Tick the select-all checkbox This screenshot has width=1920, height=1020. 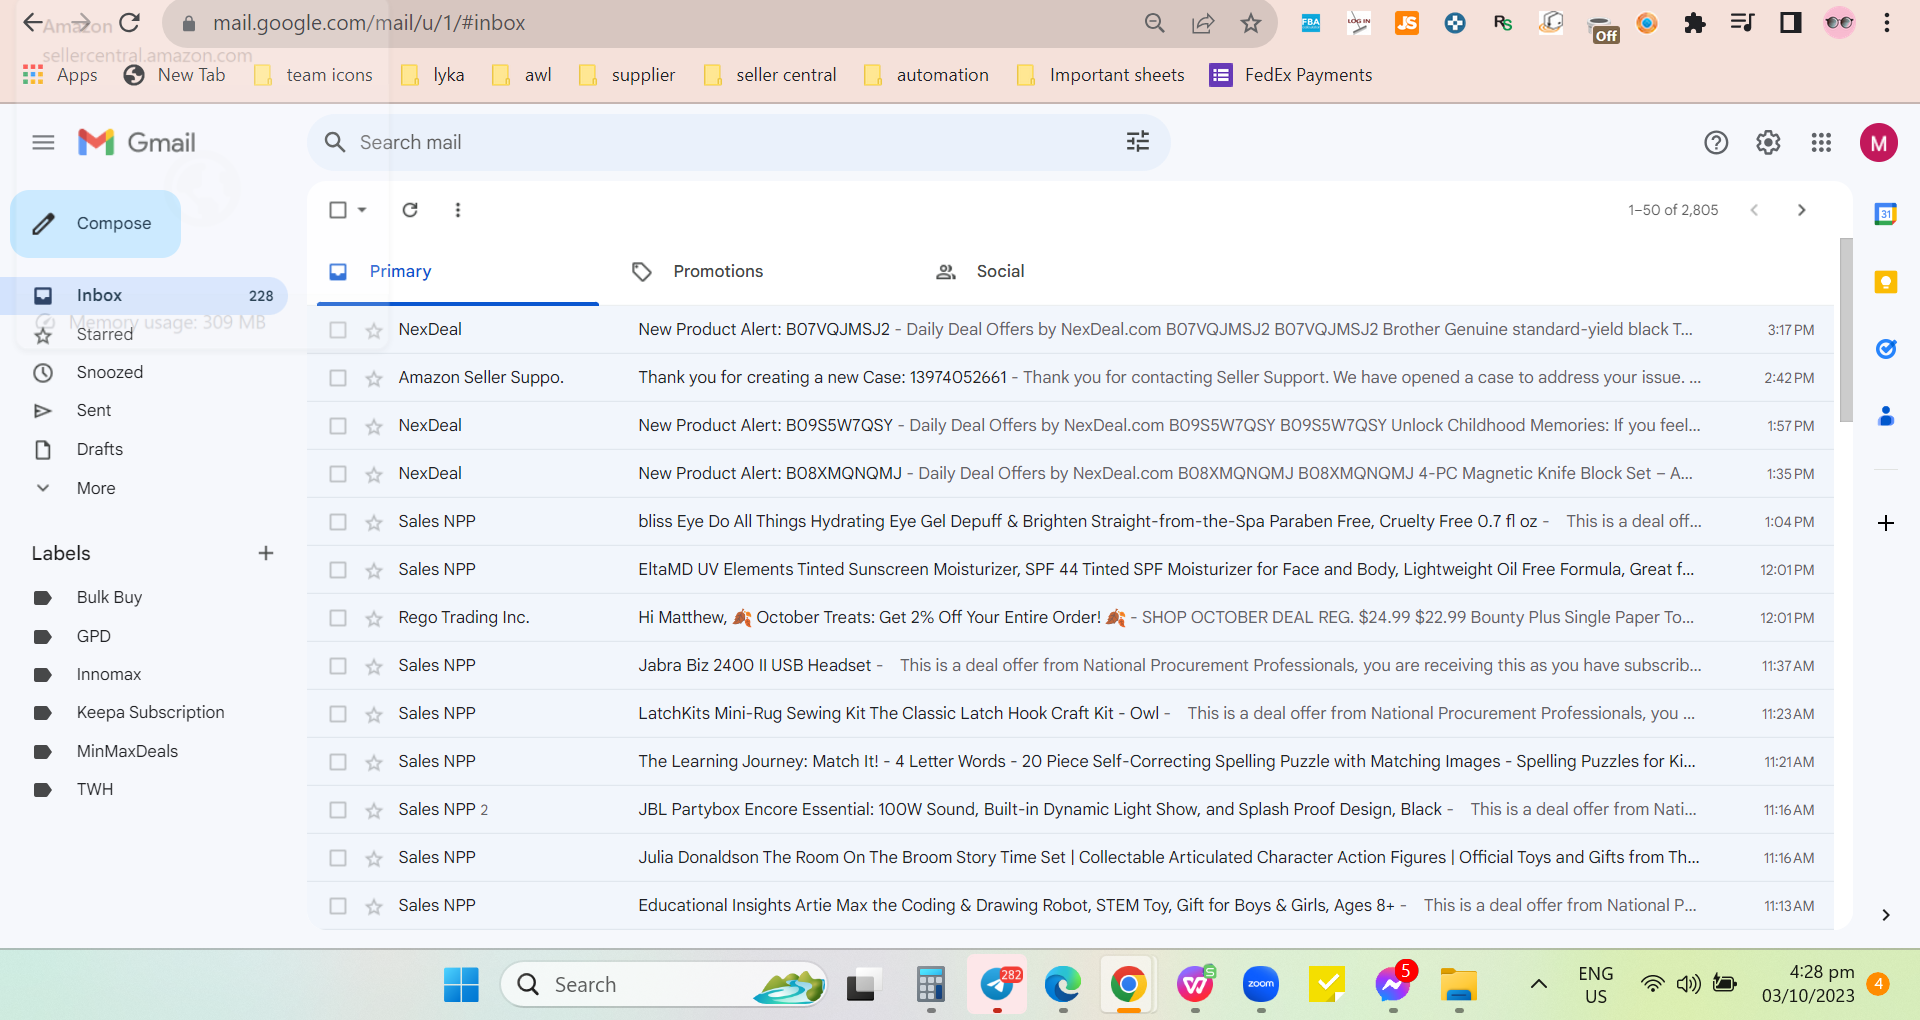pos(338,210)
